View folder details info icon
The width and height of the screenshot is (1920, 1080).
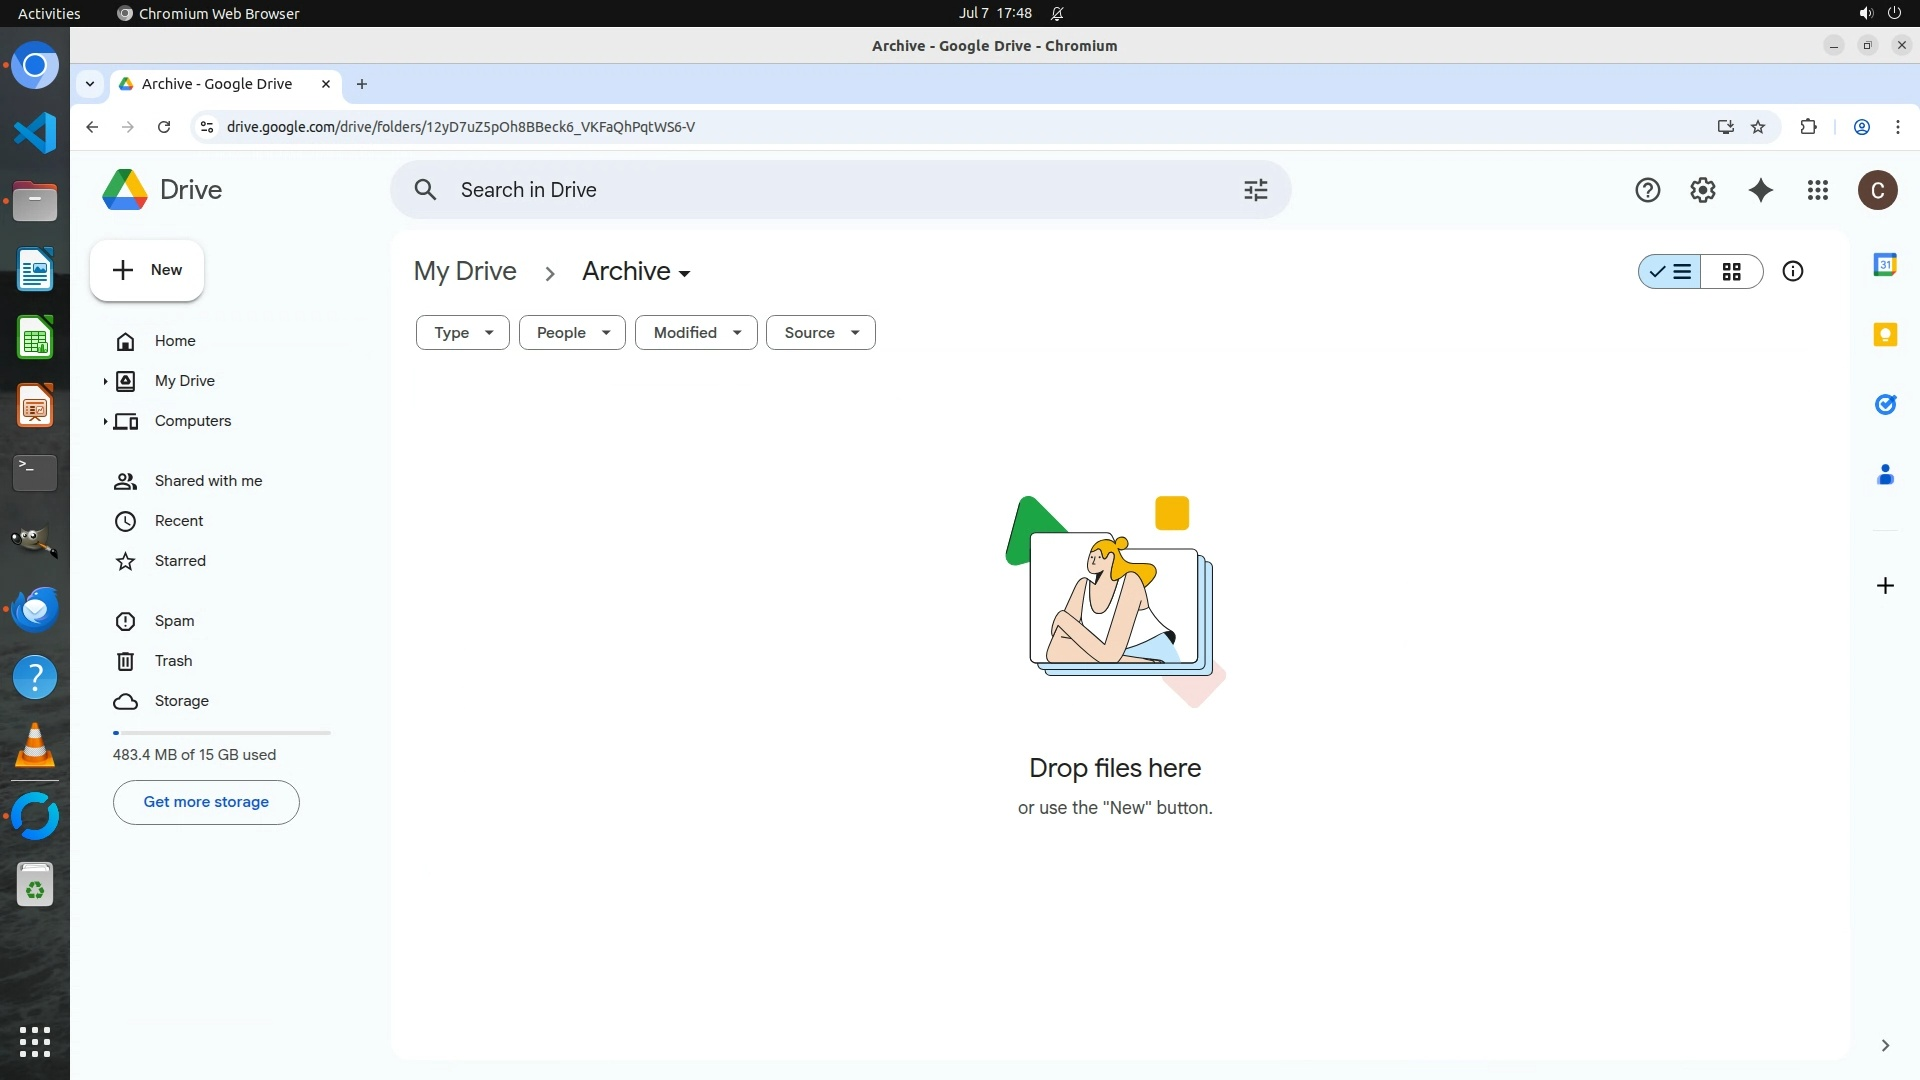coord(1793,271)
